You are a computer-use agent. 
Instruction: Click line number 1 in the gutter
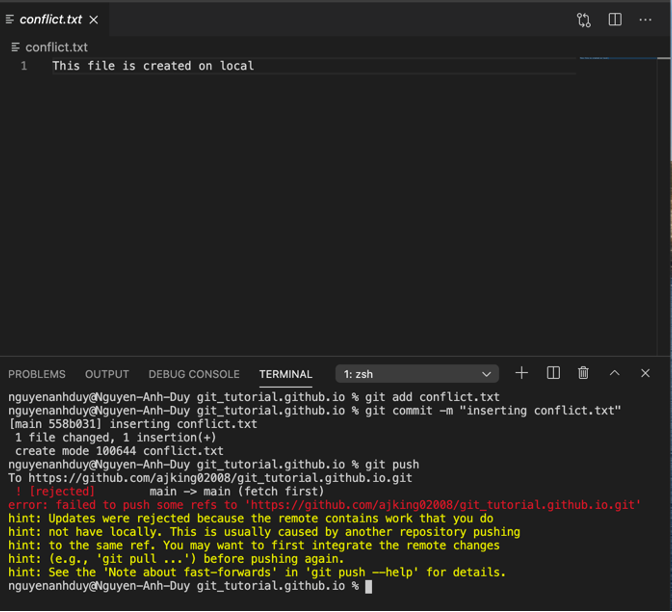pyautogui.click(x=25, y=66)
